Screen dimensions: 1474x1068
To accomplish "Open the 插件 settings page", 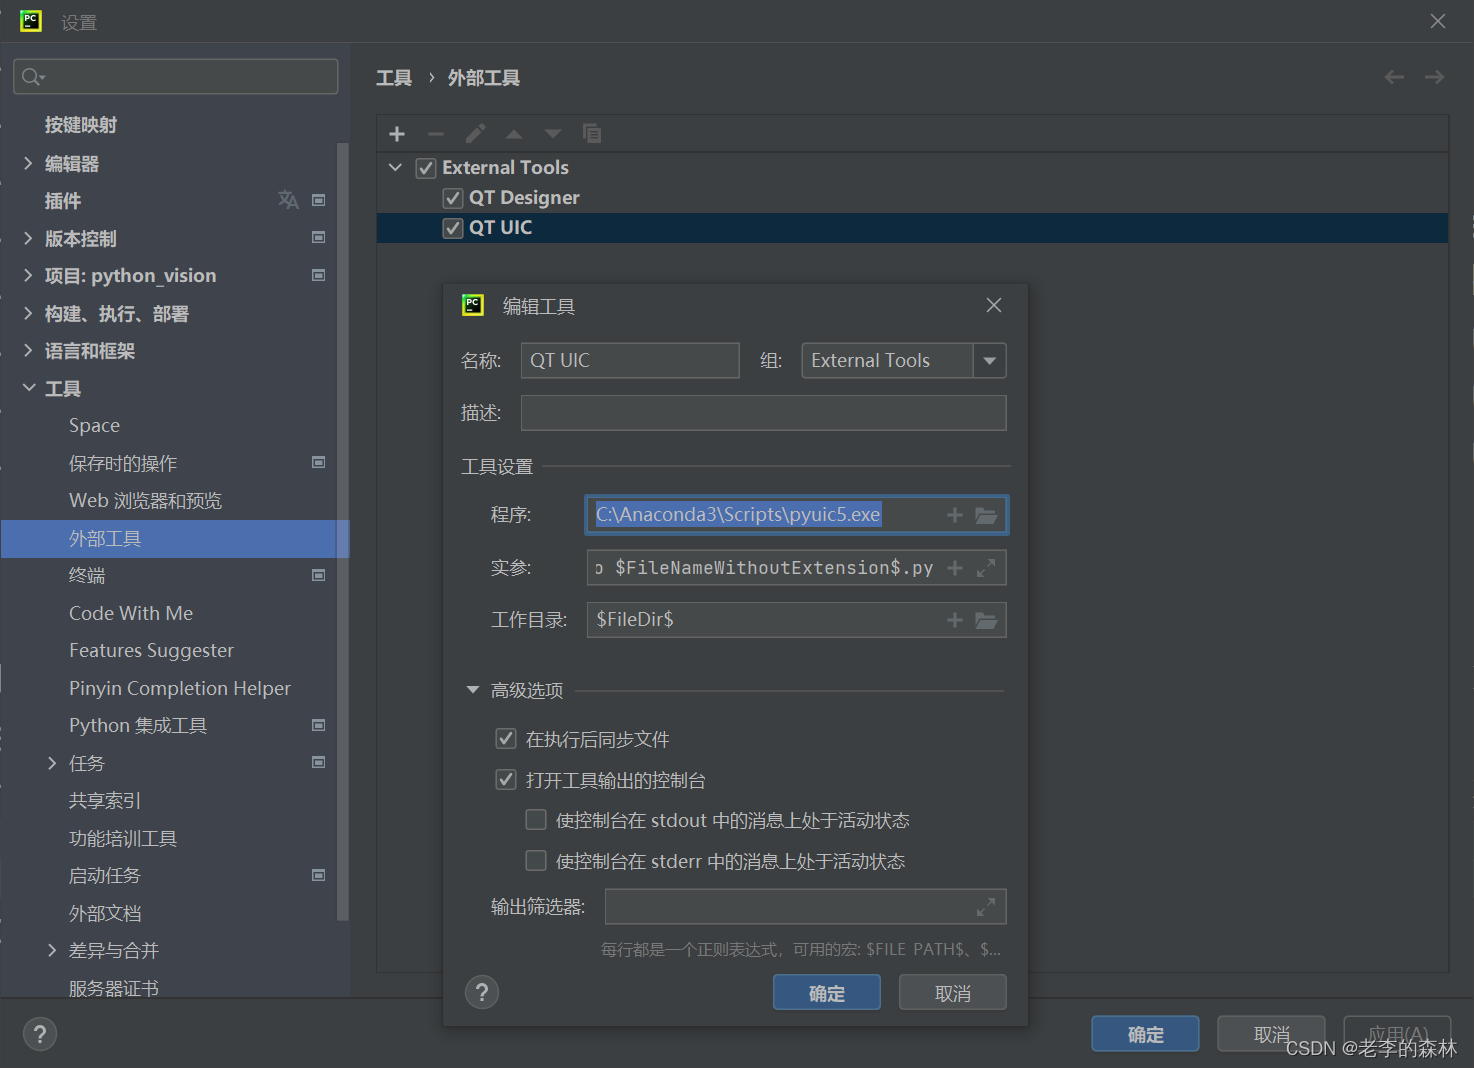I will click(63, 200).
